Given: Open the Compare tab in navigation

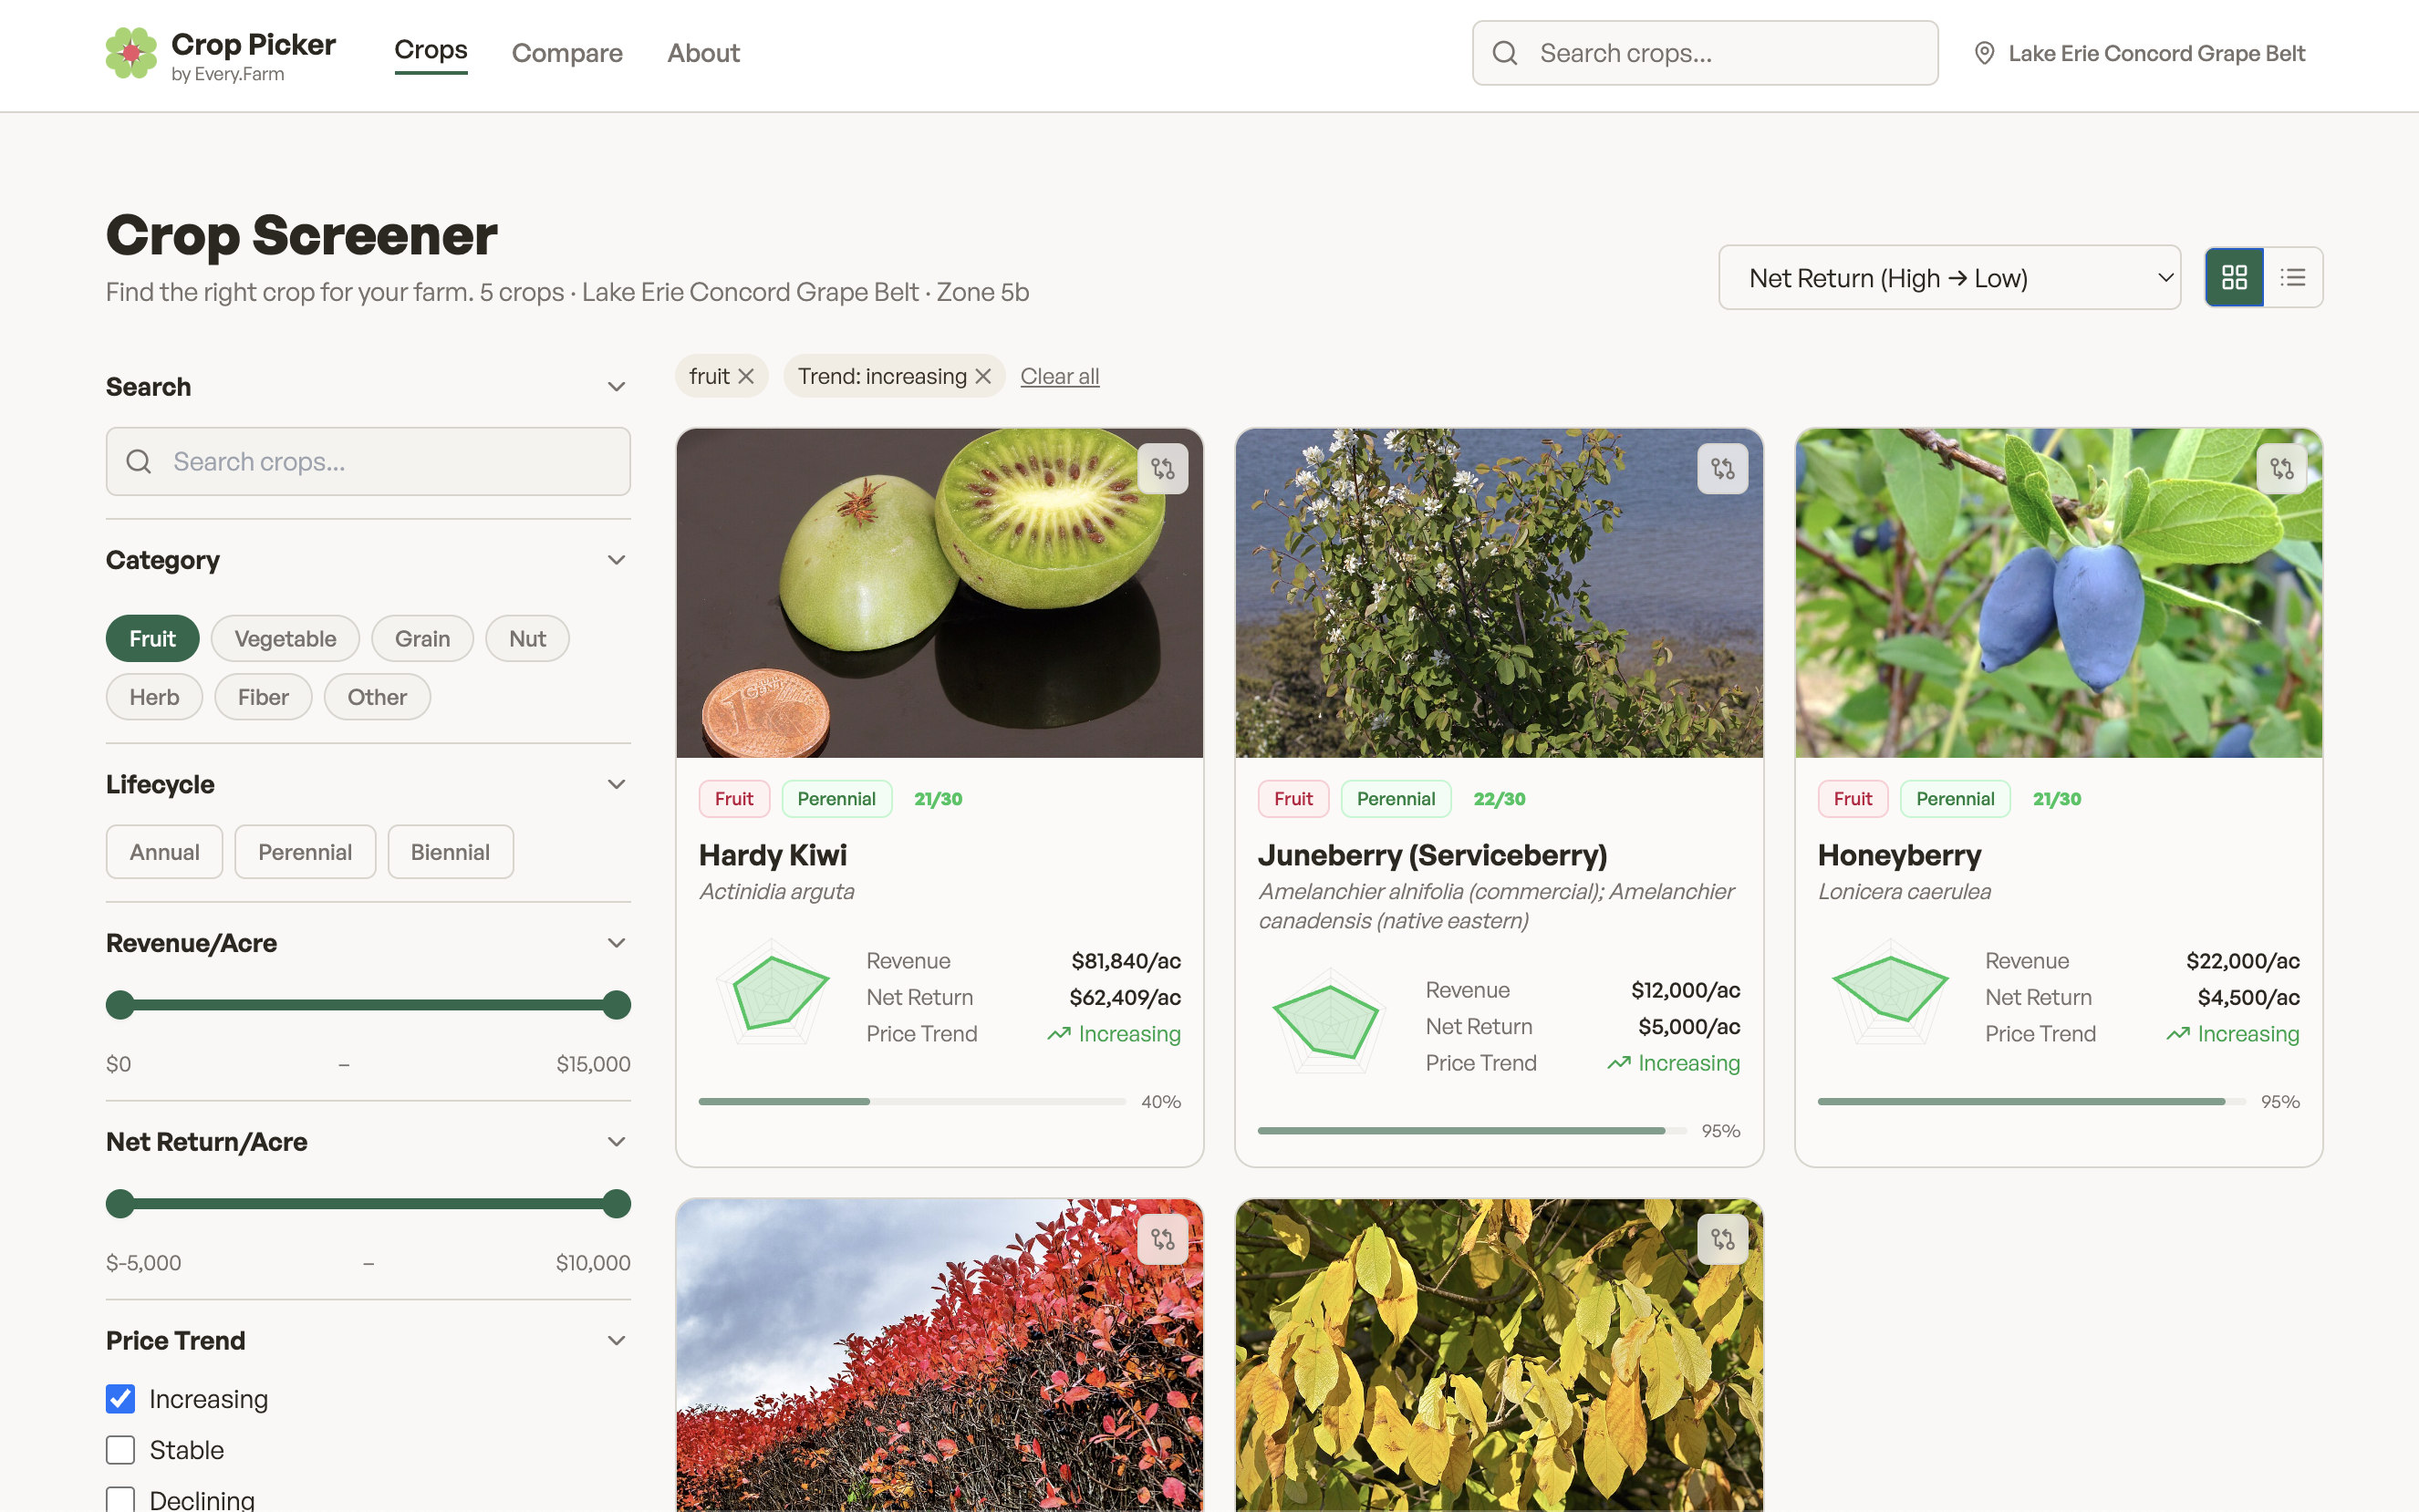Looking at the screenshot, I should 567,53.
